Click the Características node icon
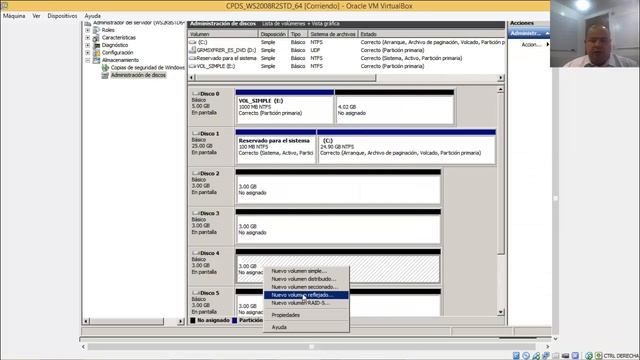The height and width of the screenshot is (360, 640). [96, 38]
